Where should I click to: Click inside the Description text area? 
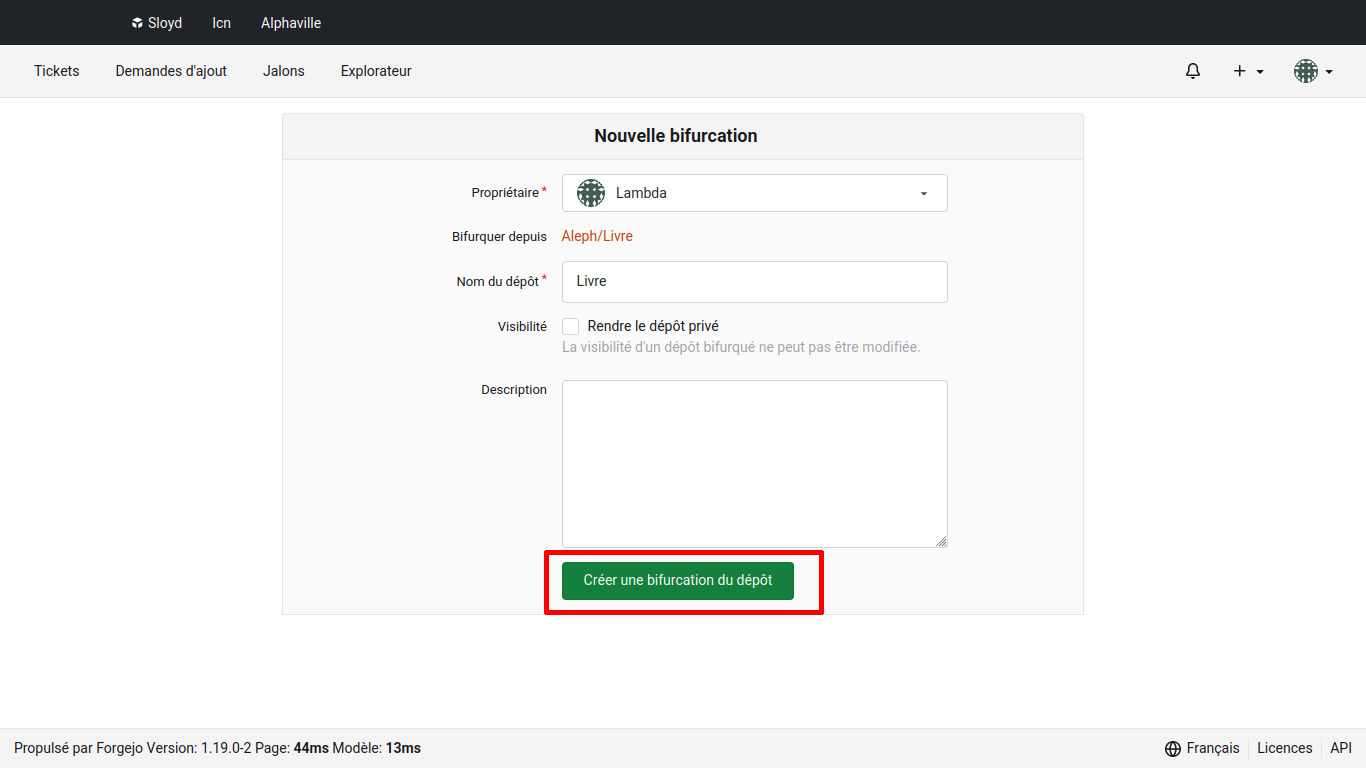[754, 463]
